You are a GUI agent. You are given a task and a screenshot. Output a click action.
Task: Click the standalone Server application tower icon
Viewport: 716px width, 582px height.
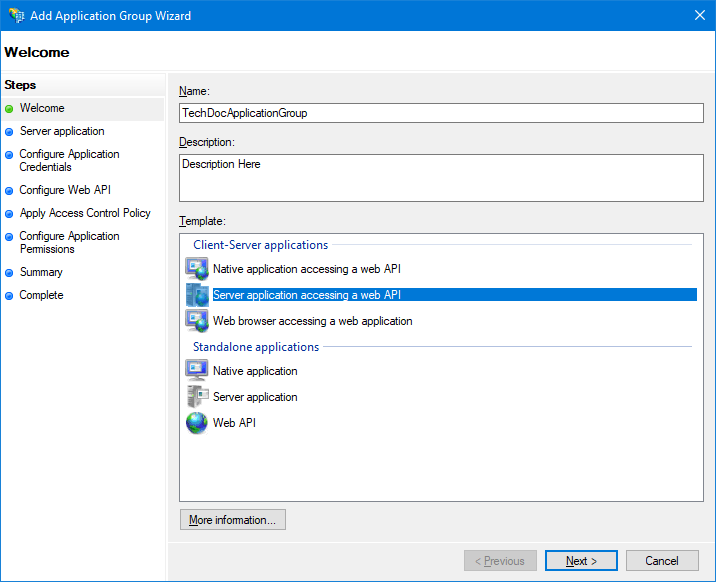click(x=197, y=397)
